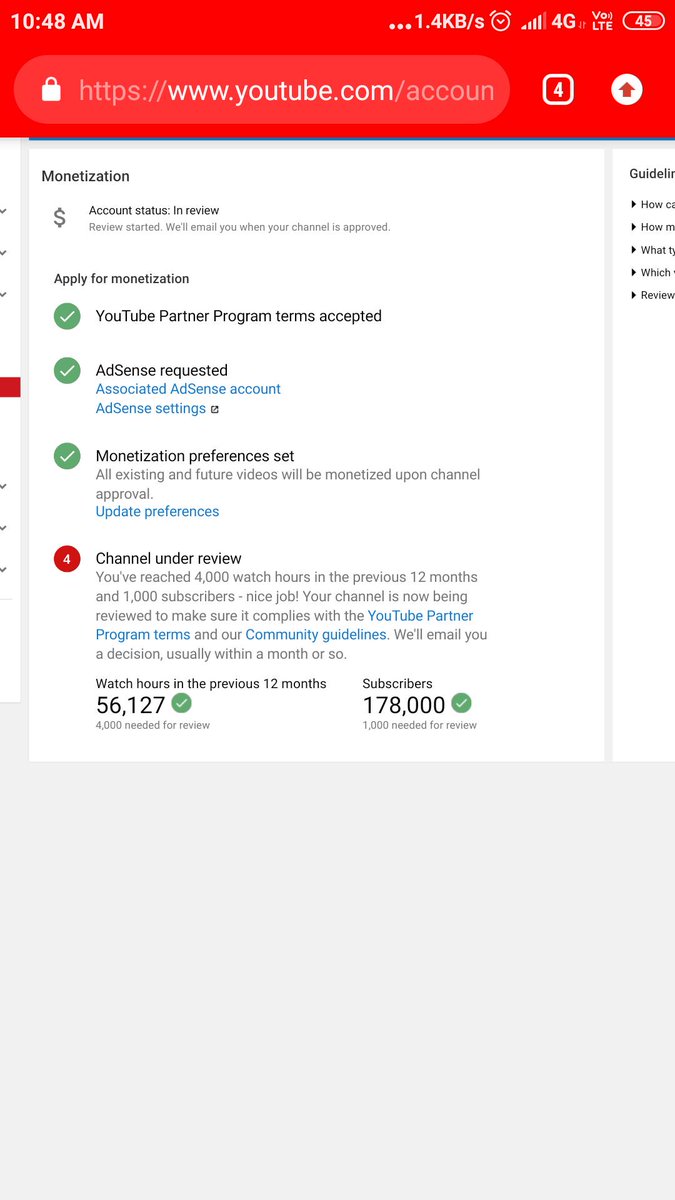Open the Community guidelines link
This screenshot has width=675, height=1200.
click(316, 635)
